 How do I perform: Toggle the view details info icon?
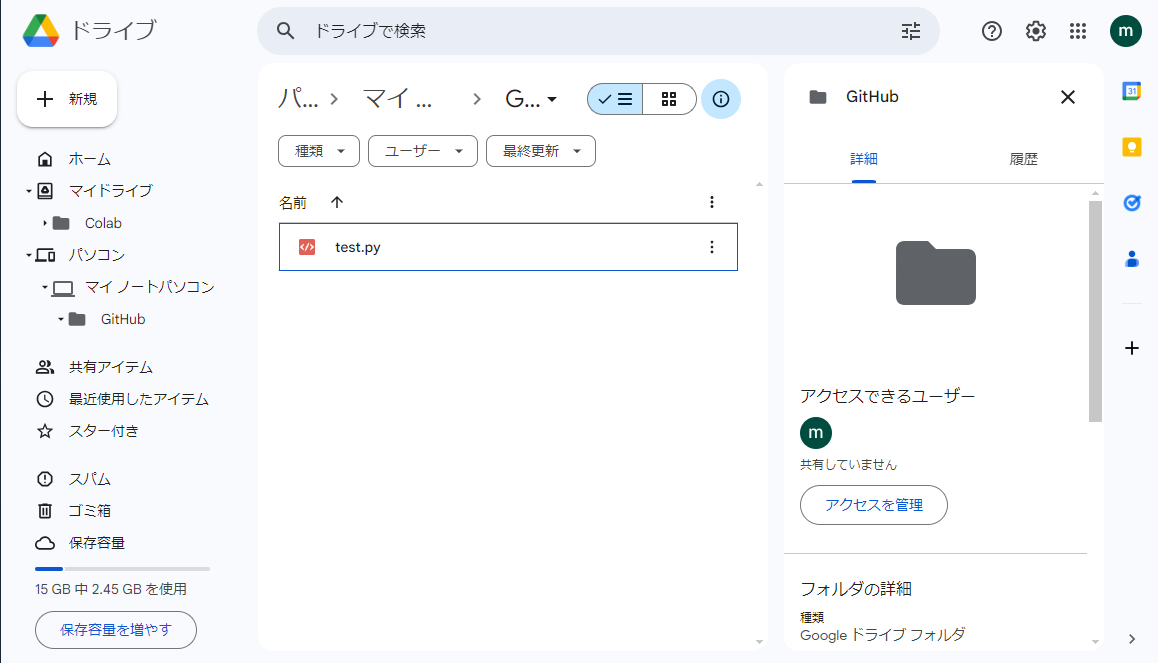coord(721,99)
